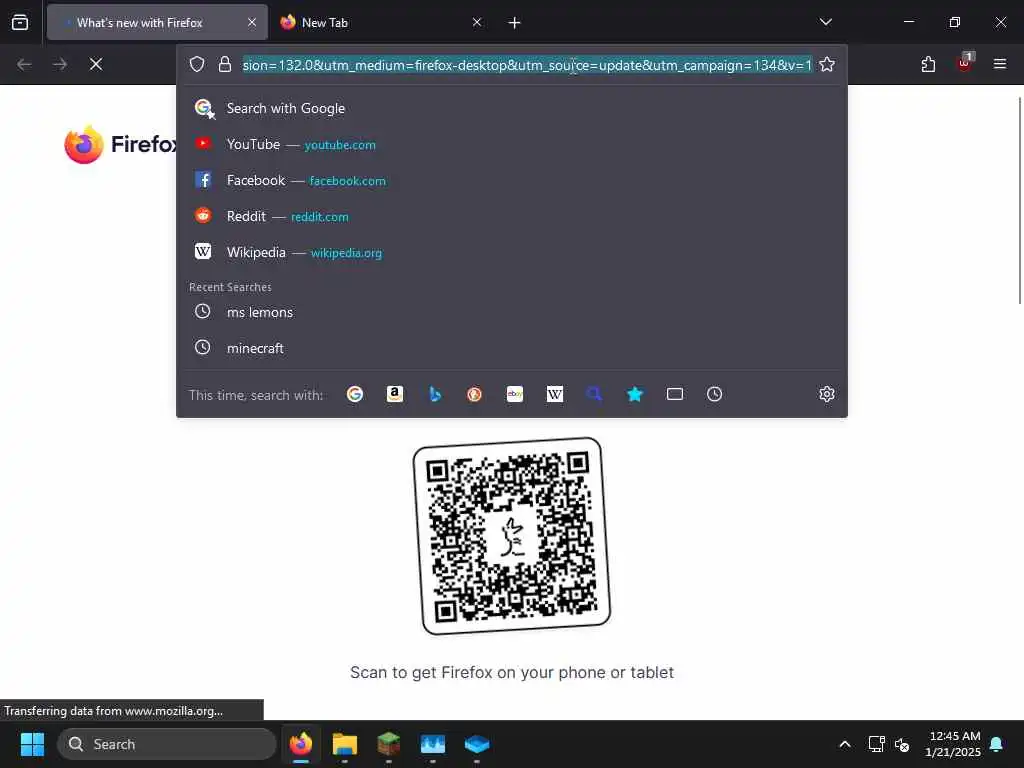The image size is (1024, 768).
Task: Open network status tray icon
Action: pyautogui.click(x=876, y=744)
